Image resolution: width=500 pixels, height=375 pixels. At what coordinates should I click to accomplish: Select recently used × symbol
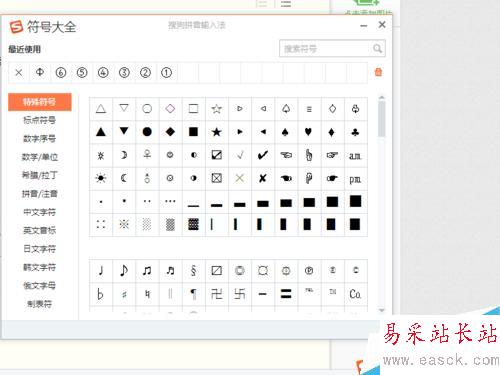[19, 72]
